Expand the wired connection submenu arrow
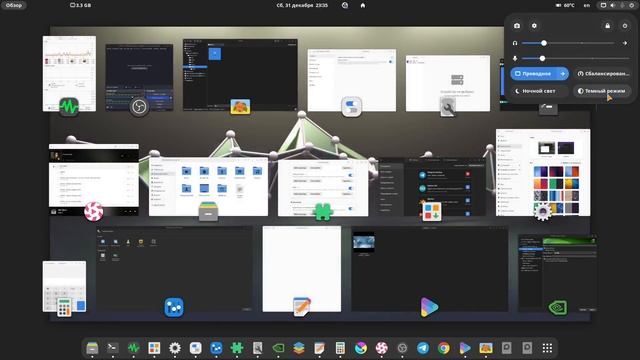 563,73
